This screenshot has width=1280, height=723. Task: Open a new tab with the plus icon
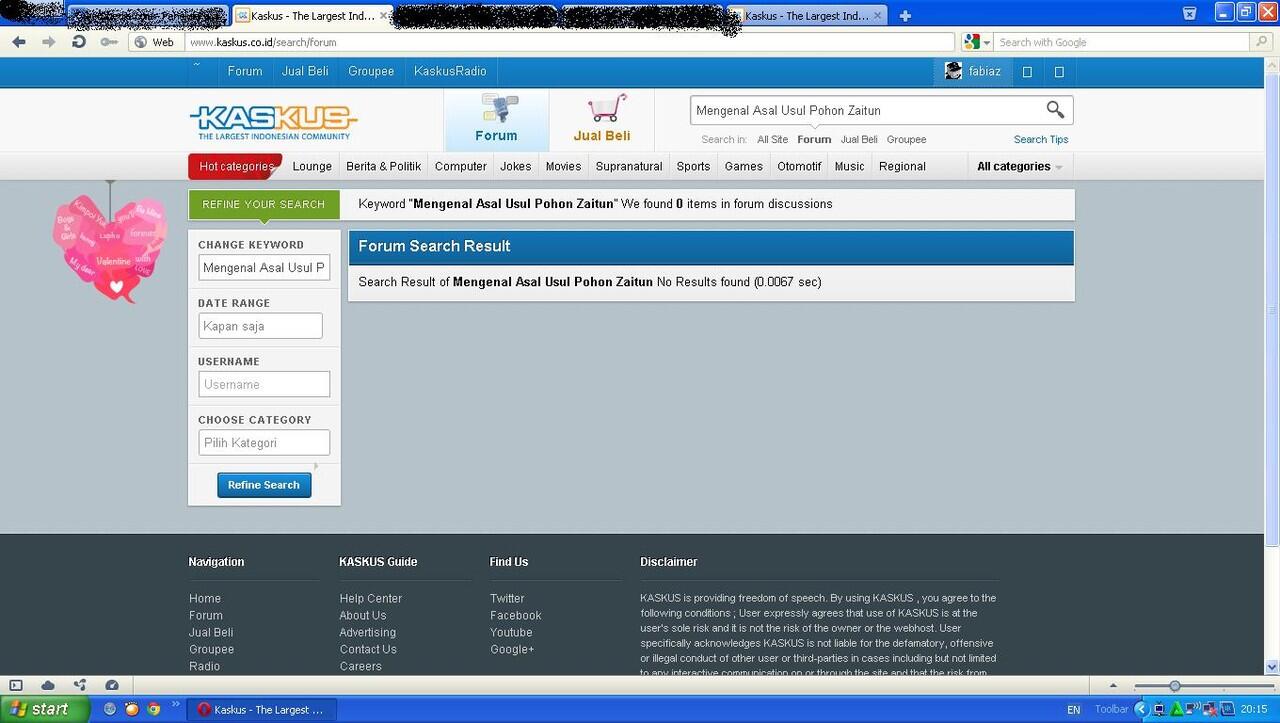point(905,16)
